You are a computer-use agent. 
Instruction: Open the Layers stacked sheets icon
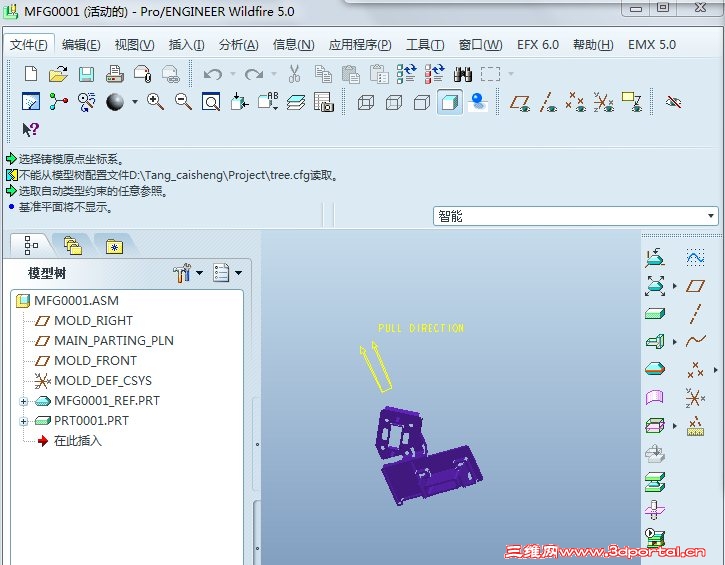[x=295, y=102]
